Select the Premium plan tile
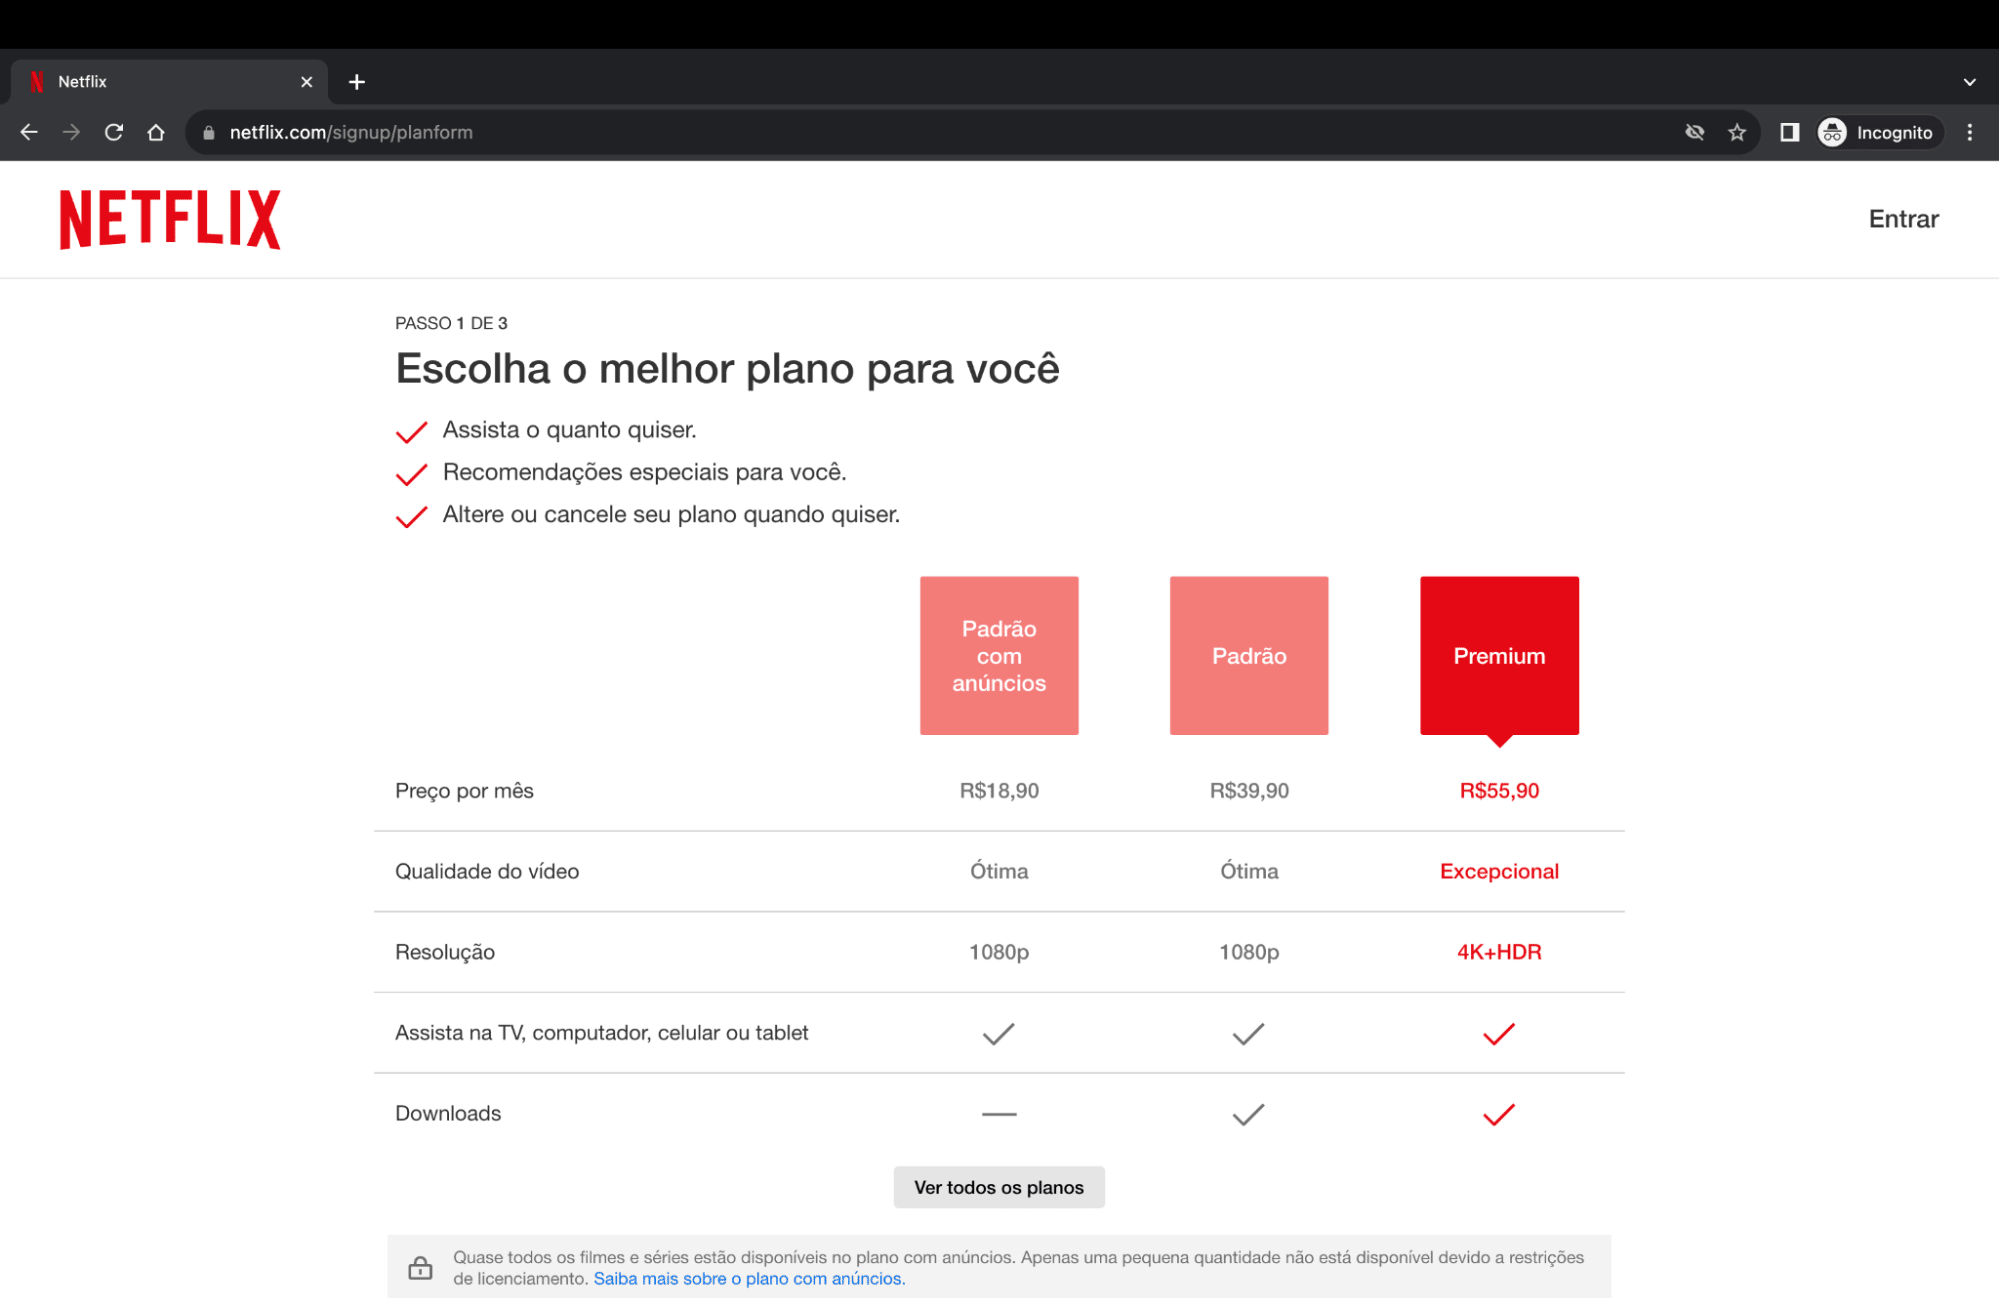1999x1299 pixels. [x=1498, y=655]
